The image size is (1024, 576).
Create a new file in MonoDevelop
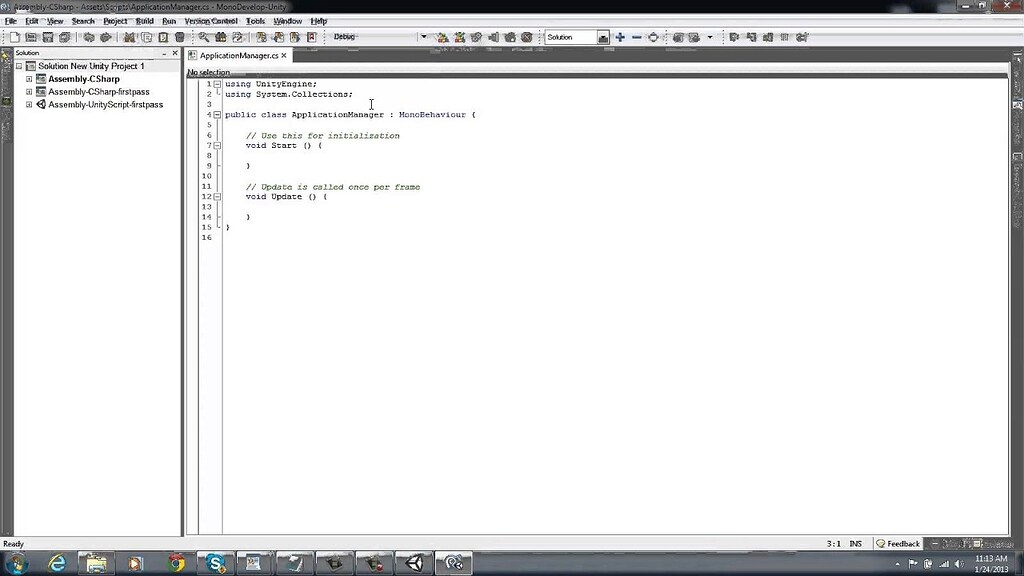pyautogui.click(x=16, y=37)
